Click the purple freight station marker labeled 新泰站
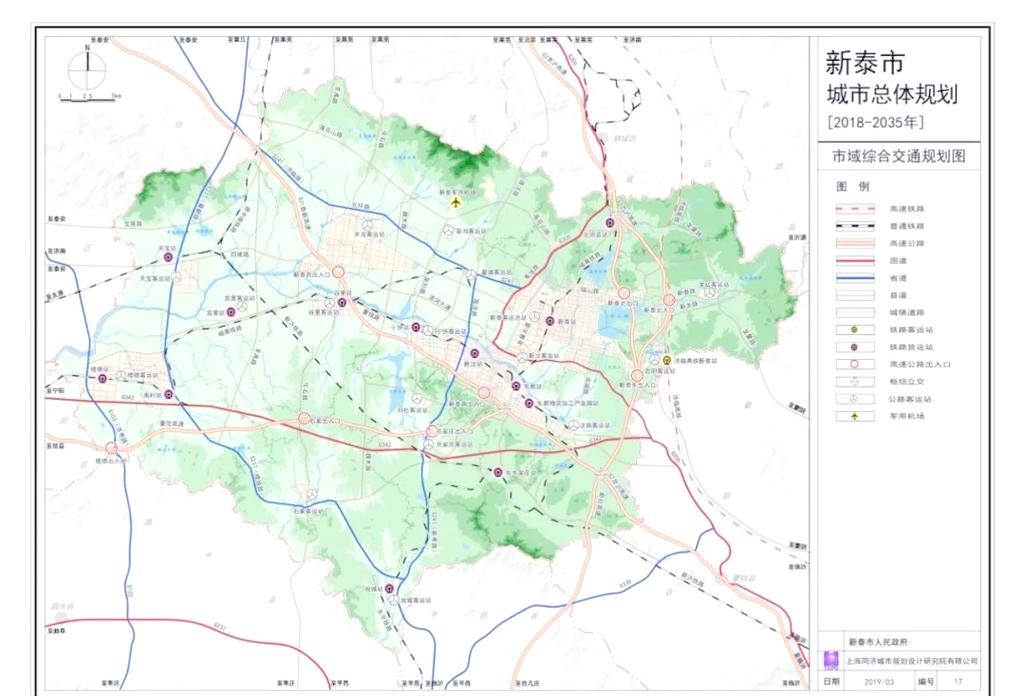1025x696 pixels. coord(550,321)
